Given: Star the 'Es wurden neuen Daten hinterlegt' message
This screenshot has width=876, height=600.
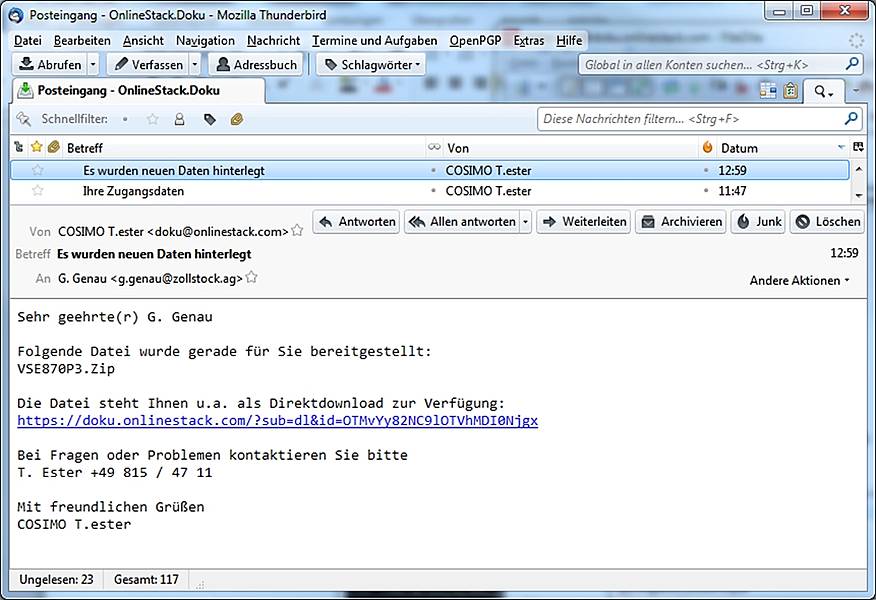Looking at the screenshot, I should point(37,170).
